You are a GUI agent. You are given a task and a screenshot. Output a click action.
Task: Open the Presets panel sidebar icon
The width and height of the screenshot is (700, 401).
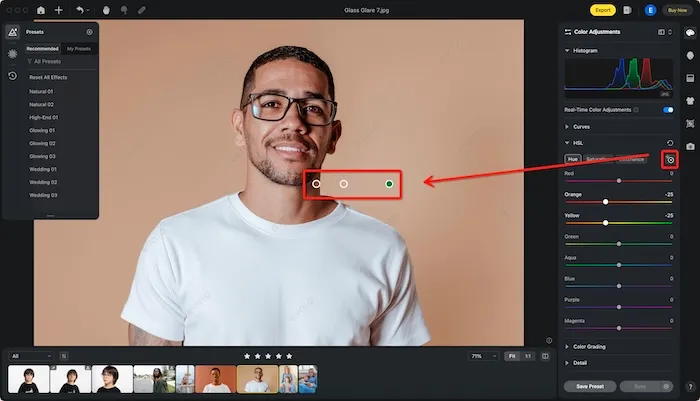(12, 32)
